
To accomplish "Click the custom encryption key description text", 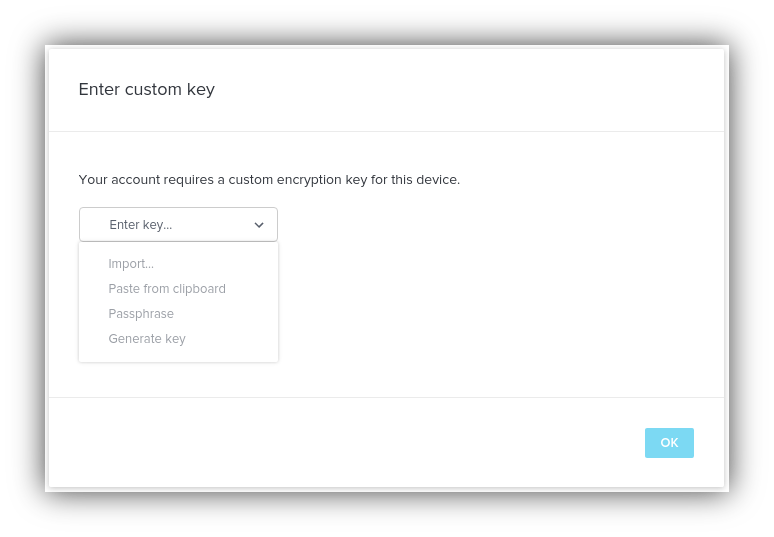I will 269,180.
